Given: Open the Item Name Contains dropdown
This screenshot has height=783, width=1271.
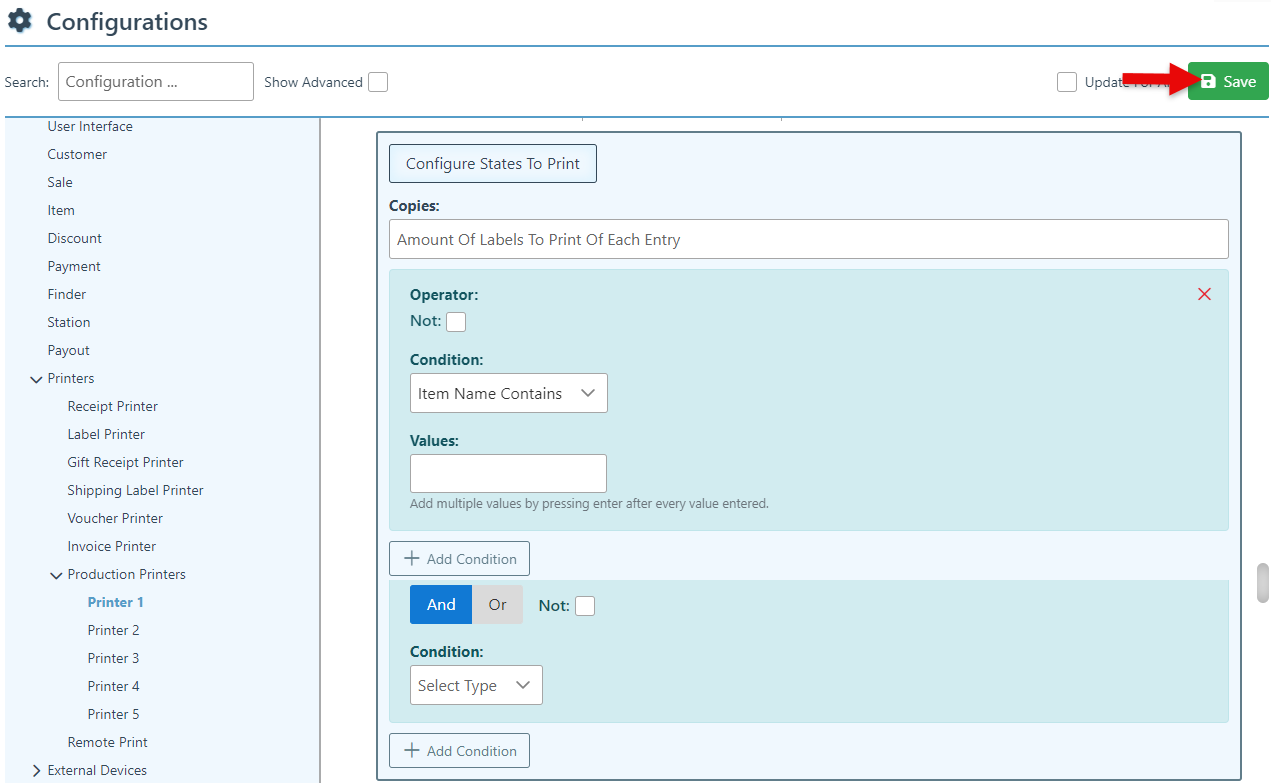Looking at the screenshot, I should [508, 394].
